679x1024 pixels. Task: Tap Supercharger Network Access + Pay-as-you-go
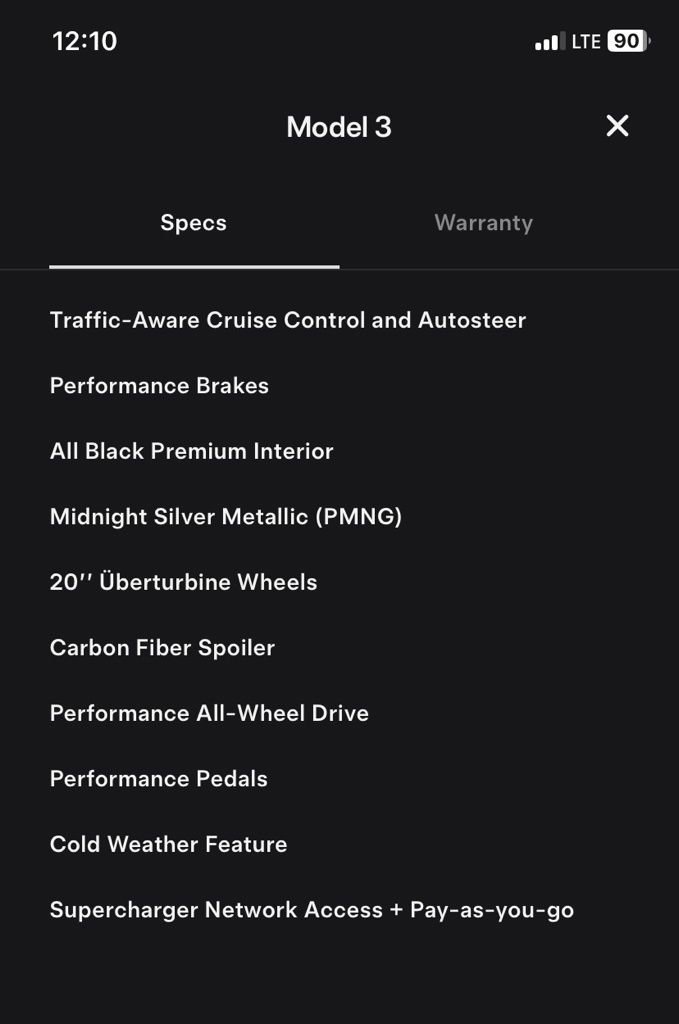click(311, 910)
